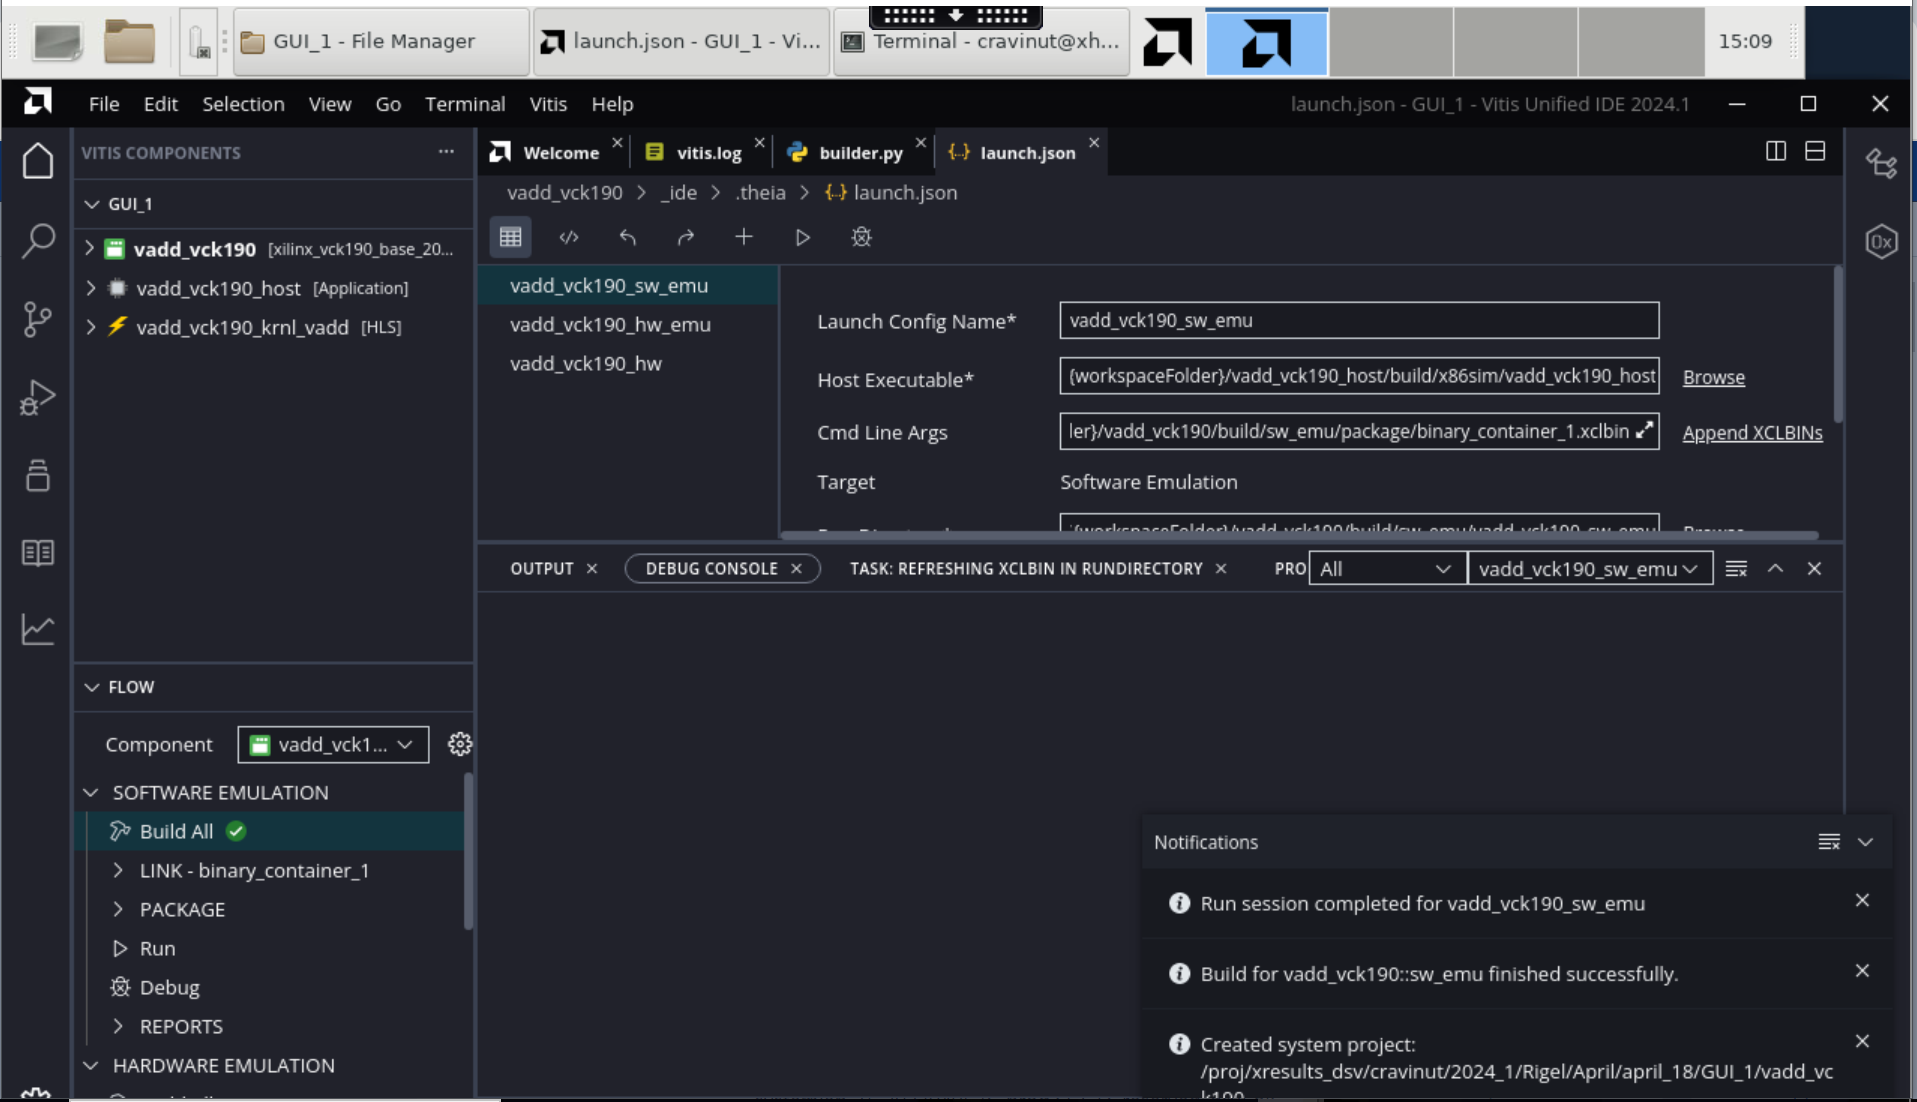Undo last change in launch config editor
The width and height of the screenshot is (1917, 1102).
click(x=628, y=238)
